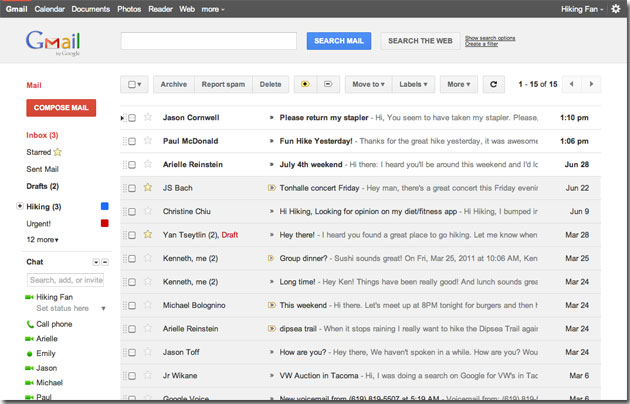630x404 pixels.
Task: Tick the checkbox for Arielle Reinstein July 4th email
Action: [x=132, y=165]
